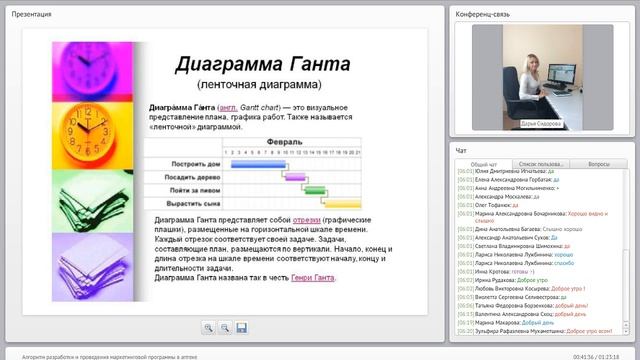Screen dimensions: 640x360
Task: Click Юлия Дмитриевна Игнатьева's chat message
Action: click(x=506, y=171)
